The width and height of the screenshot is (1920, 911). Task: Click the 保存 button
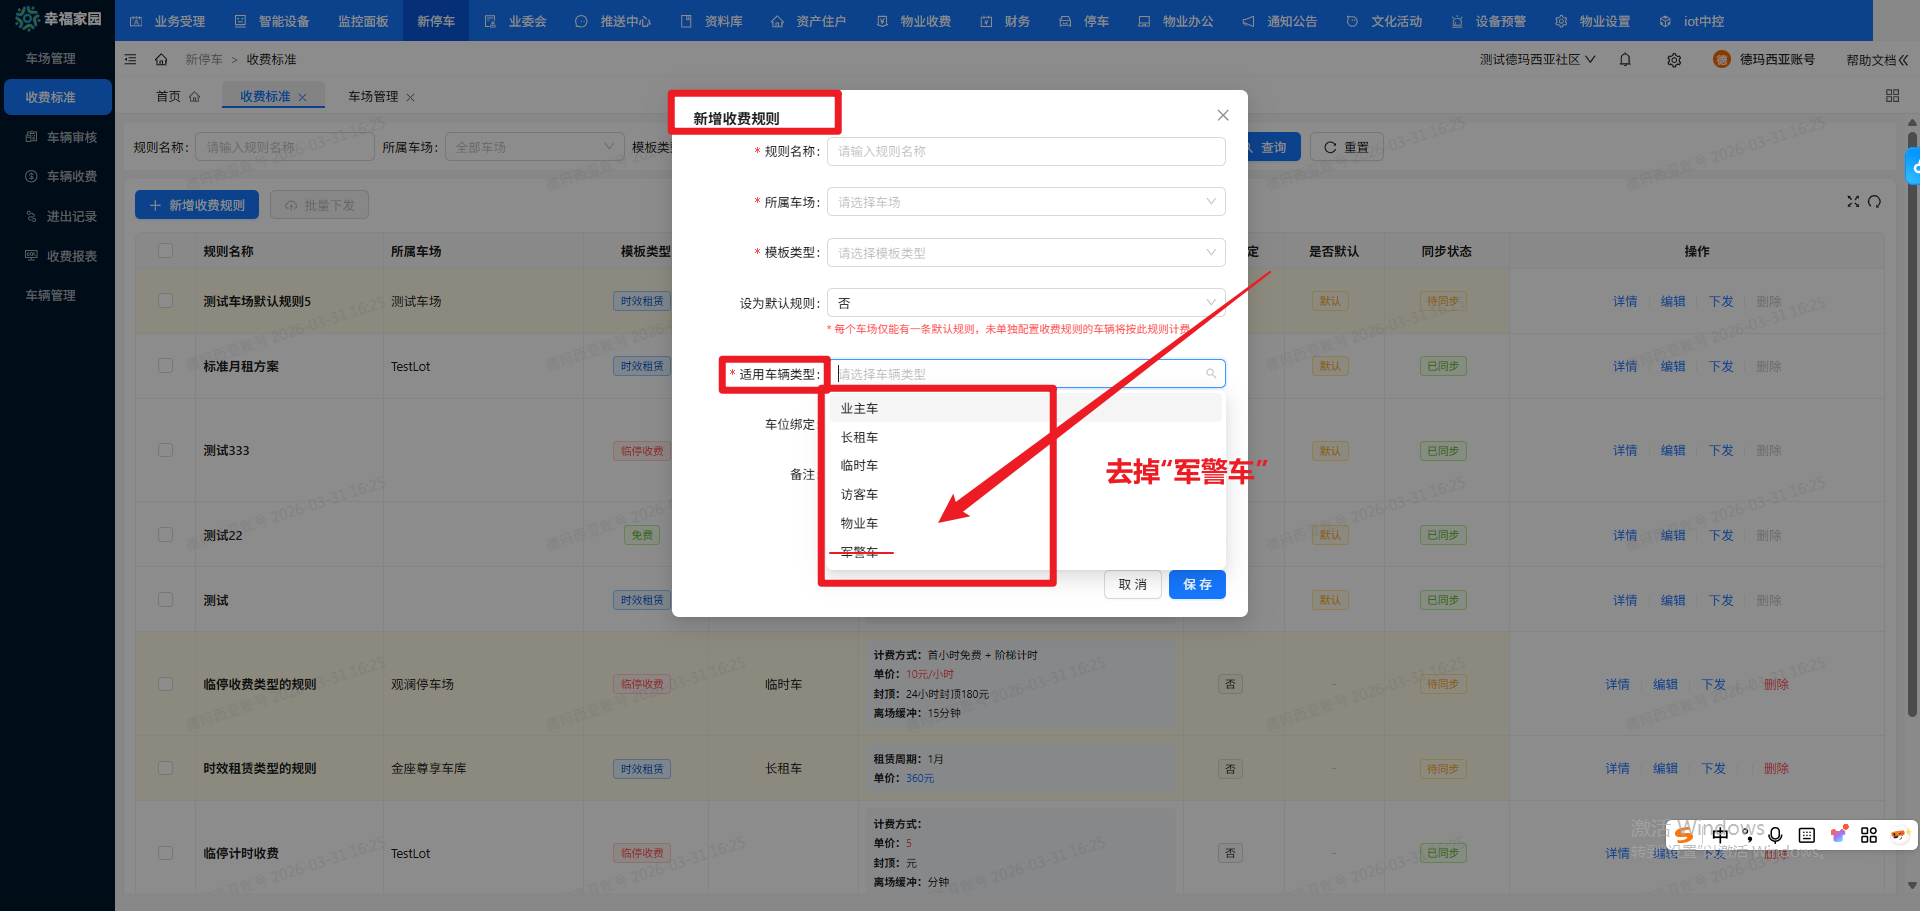(1196, 585)
